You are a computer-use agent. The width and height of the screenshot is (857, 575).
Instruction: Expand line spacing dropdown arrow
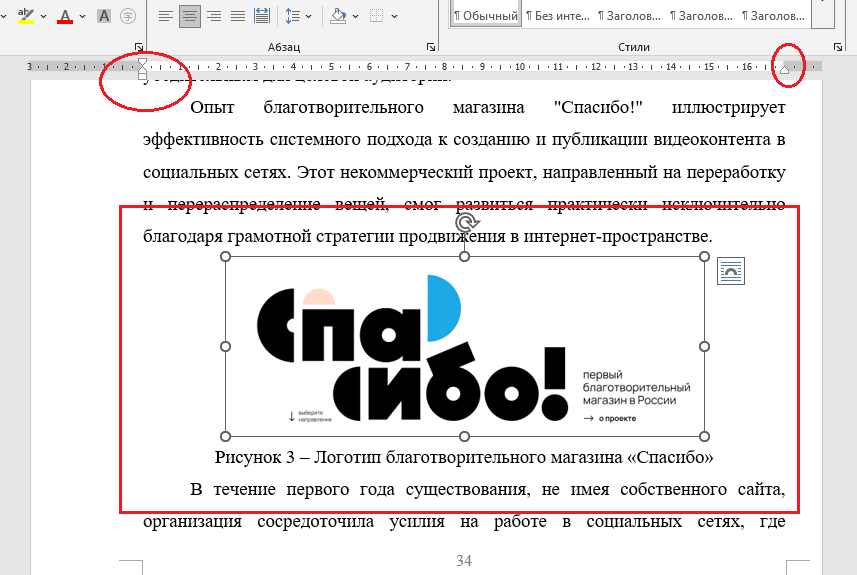[x=308, y=16]
